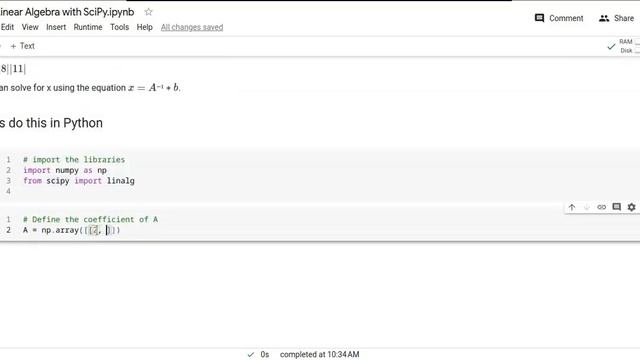Screen dimensions: 640x360
Task: Click the execution checkmark in status bar
Action: [251, 354]
